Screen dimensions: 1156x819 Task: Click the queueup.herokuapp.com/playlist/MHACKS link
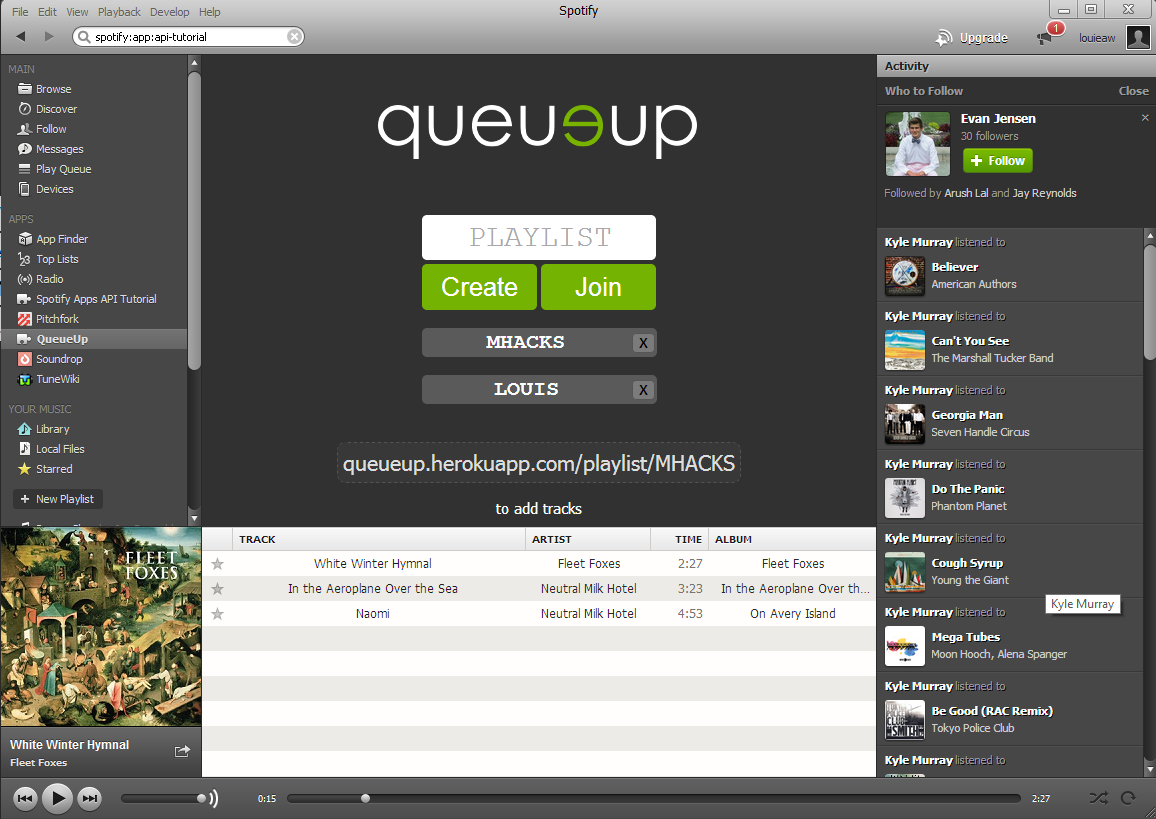coord(539,463)
